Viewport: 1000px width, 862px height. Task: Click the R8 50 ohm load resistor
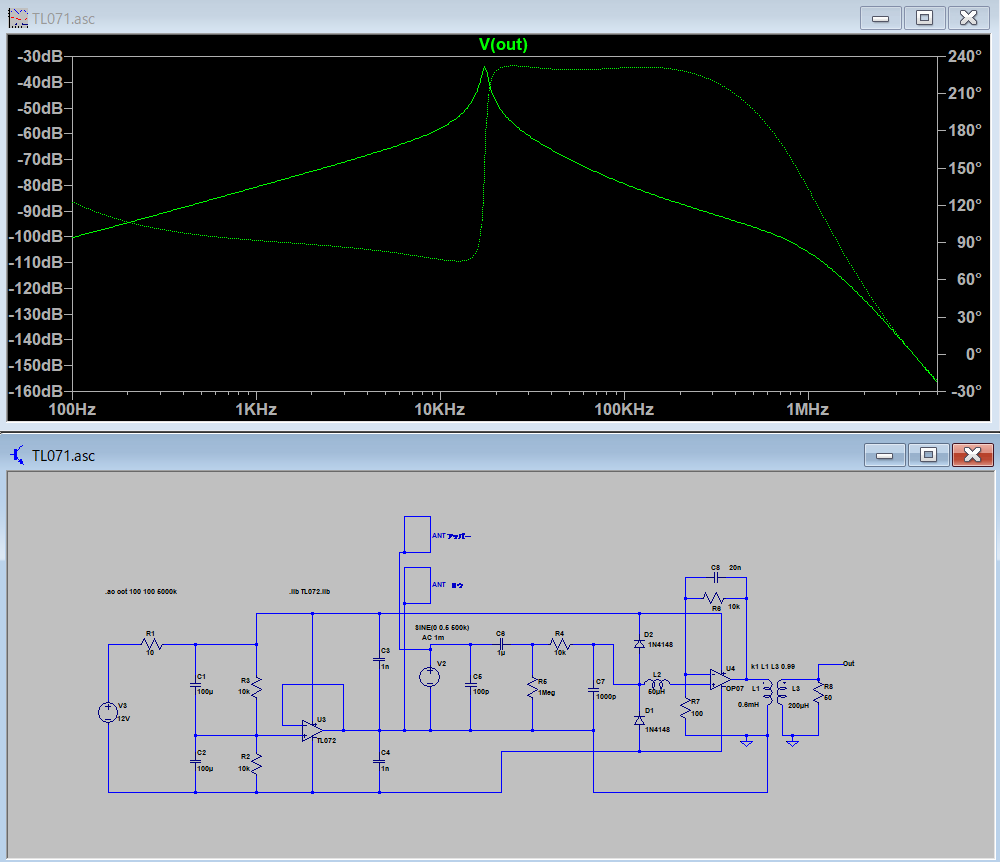(818, 692)
